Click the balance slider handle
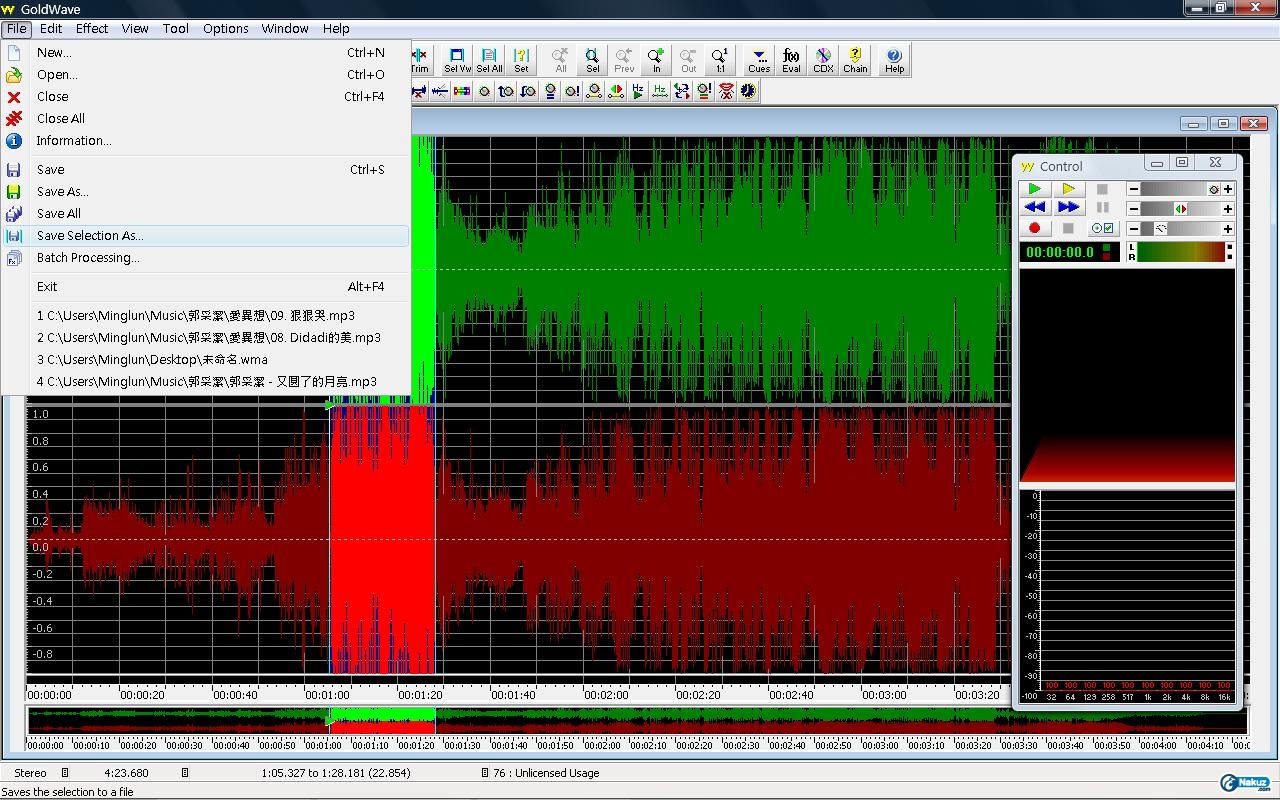Viewport: 1280px width, 800px height. point(1181,209)
